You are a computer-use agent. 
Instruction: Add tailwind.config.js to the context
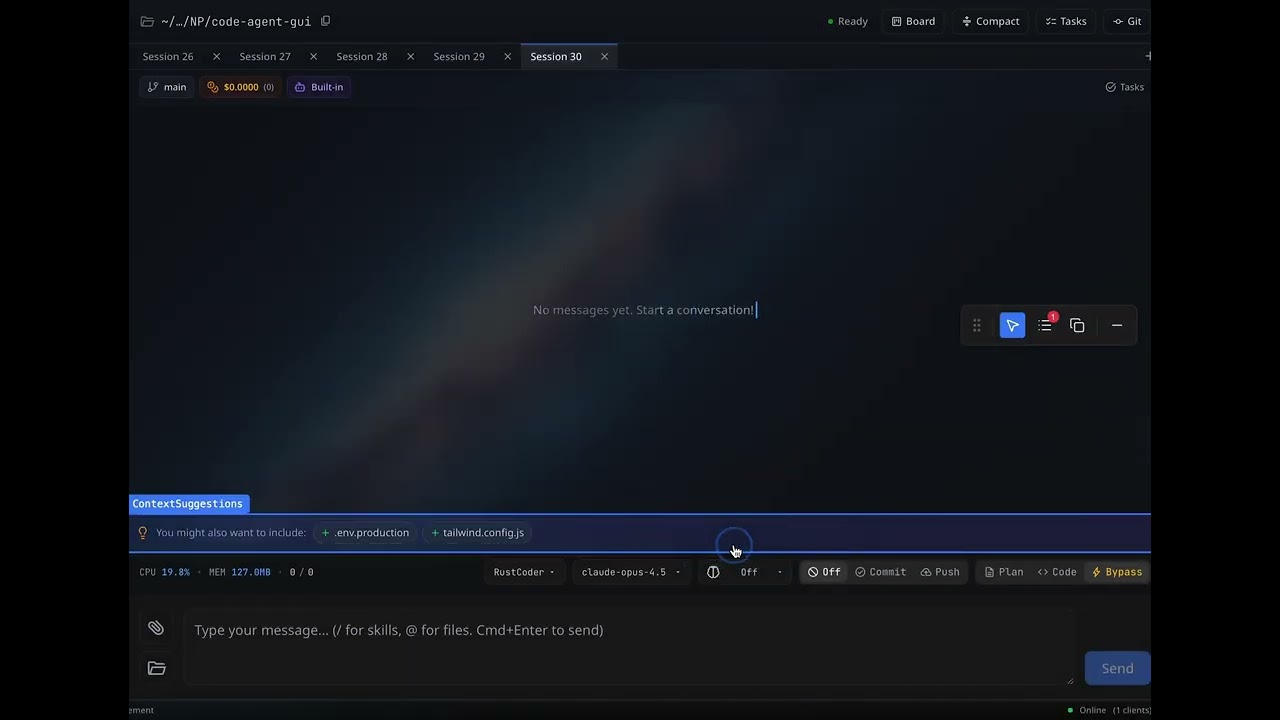click(x=477, y=533)
